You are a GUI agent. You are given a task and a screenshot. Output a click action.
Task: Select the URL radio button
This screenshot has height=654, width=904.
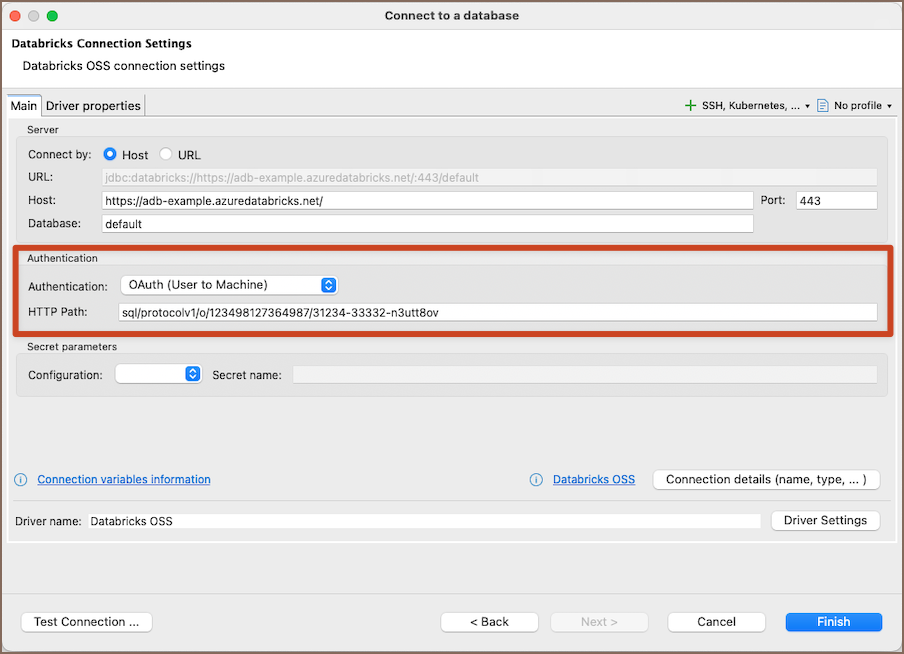tap(166, 155)
